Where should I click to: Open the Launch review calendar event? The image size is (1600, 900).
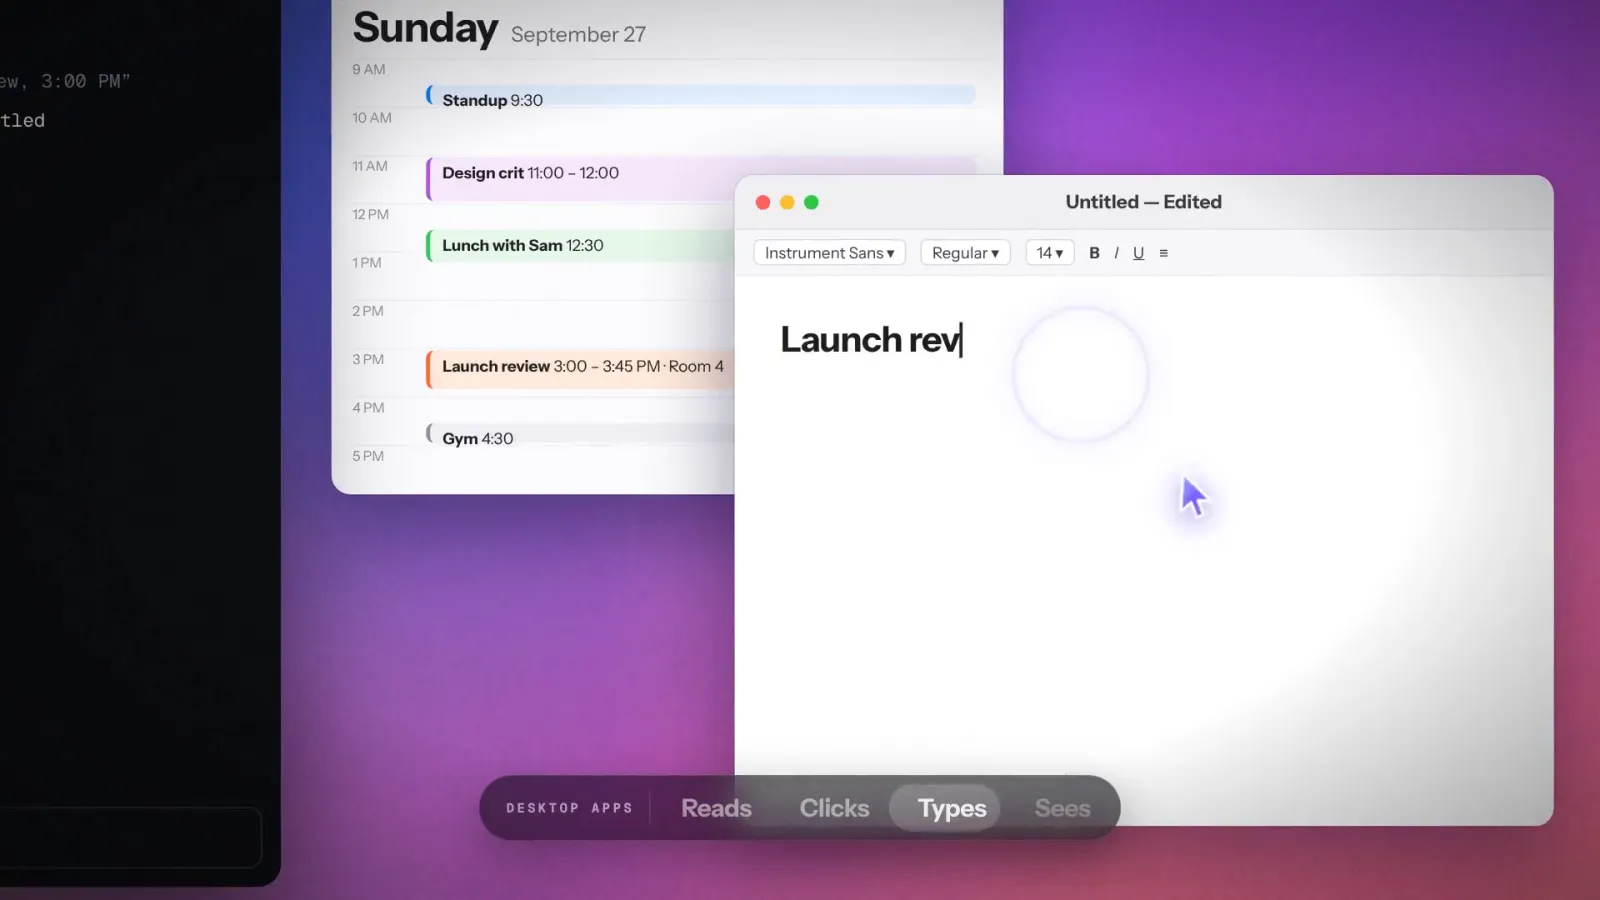click(x=580, y=369)
